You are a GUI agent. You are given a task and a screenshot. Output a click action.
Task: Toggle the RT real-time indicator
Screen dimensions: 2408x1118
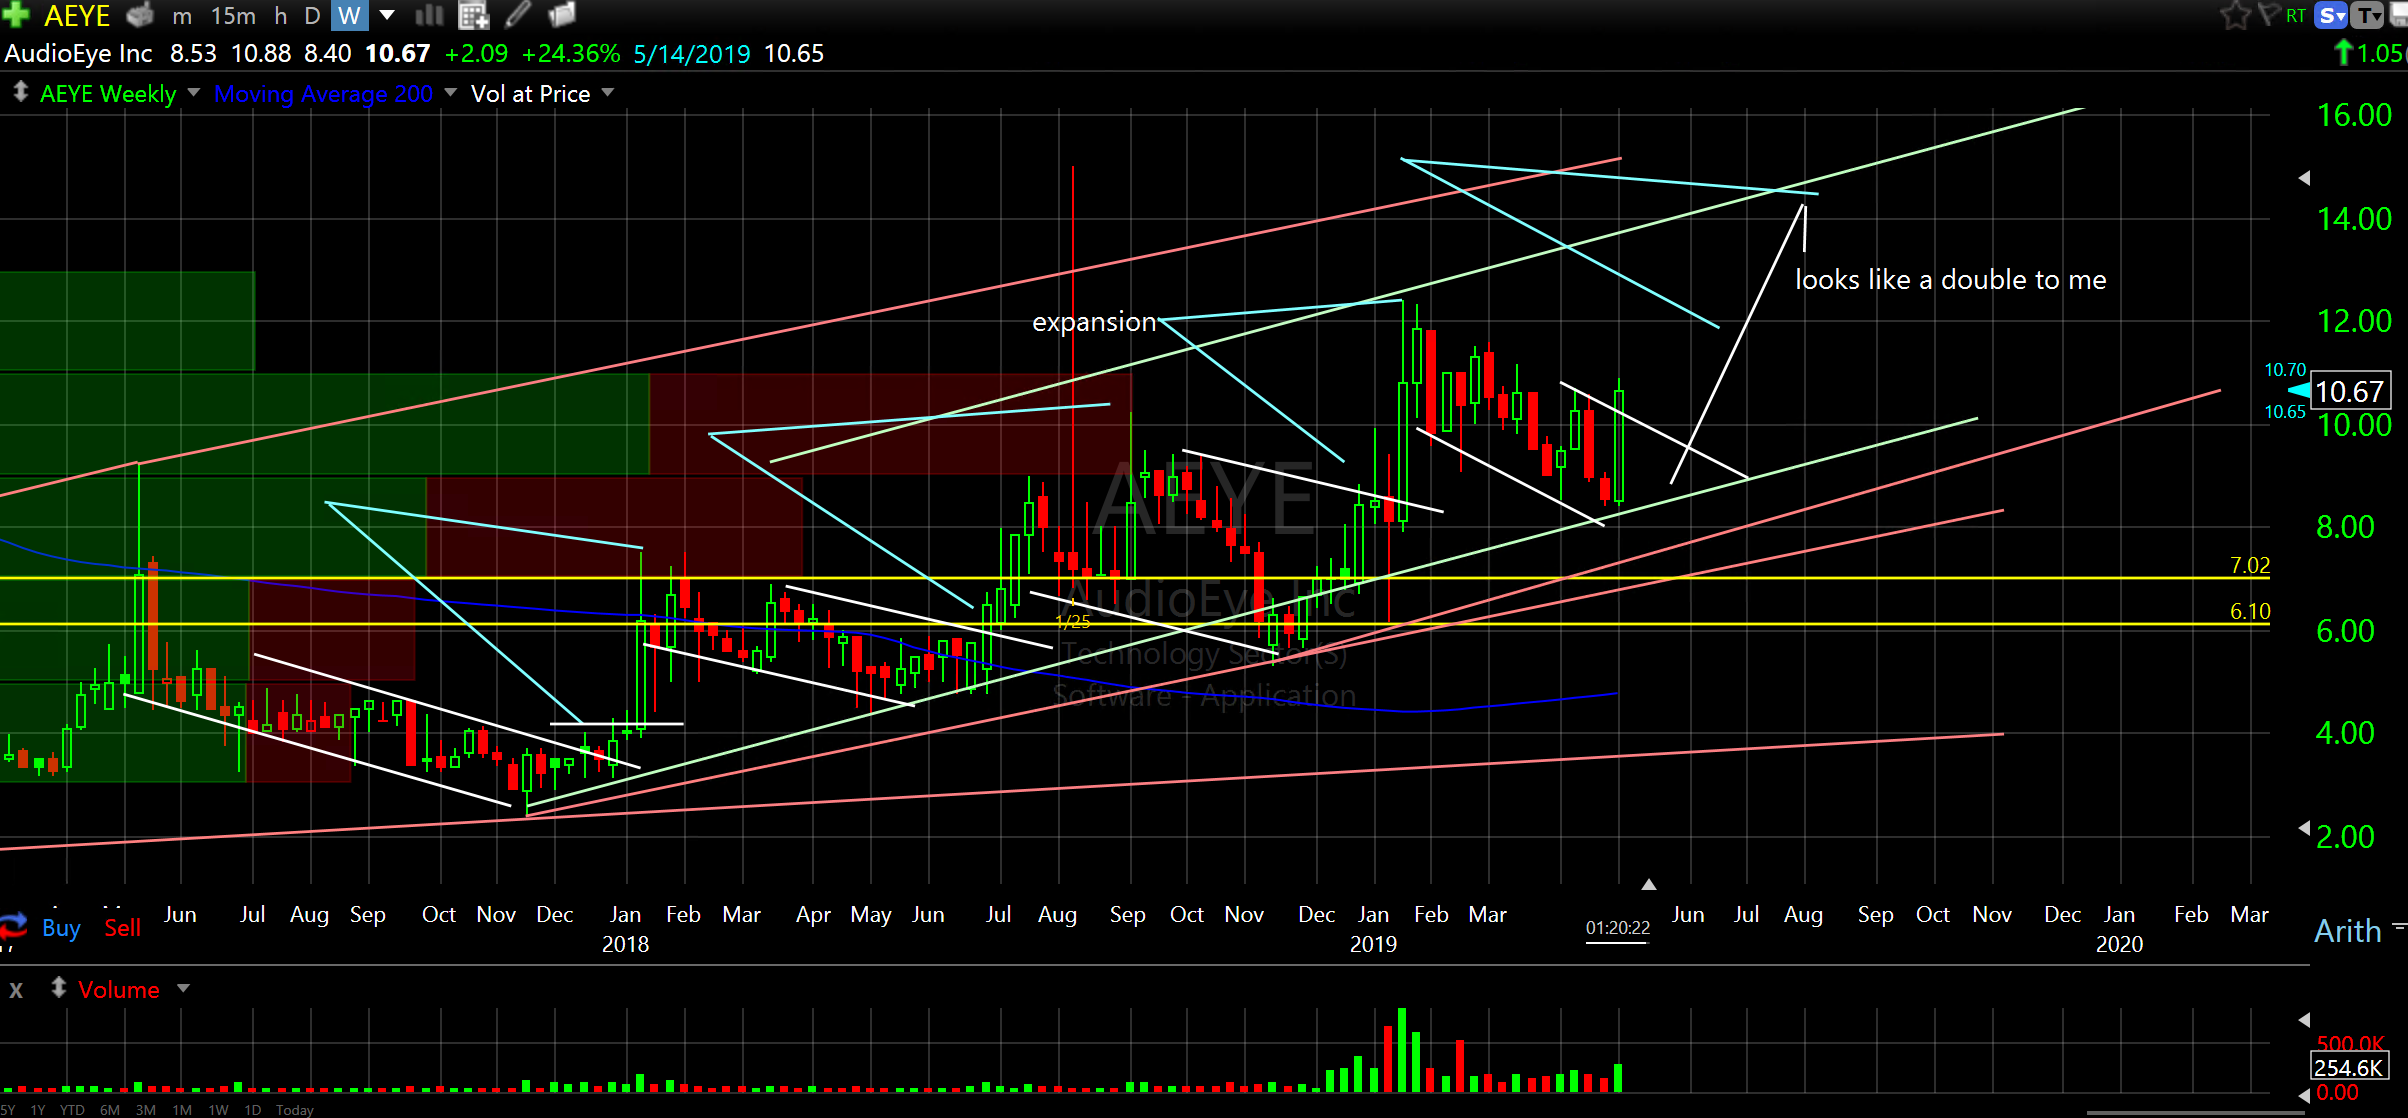click(2295, 15)
